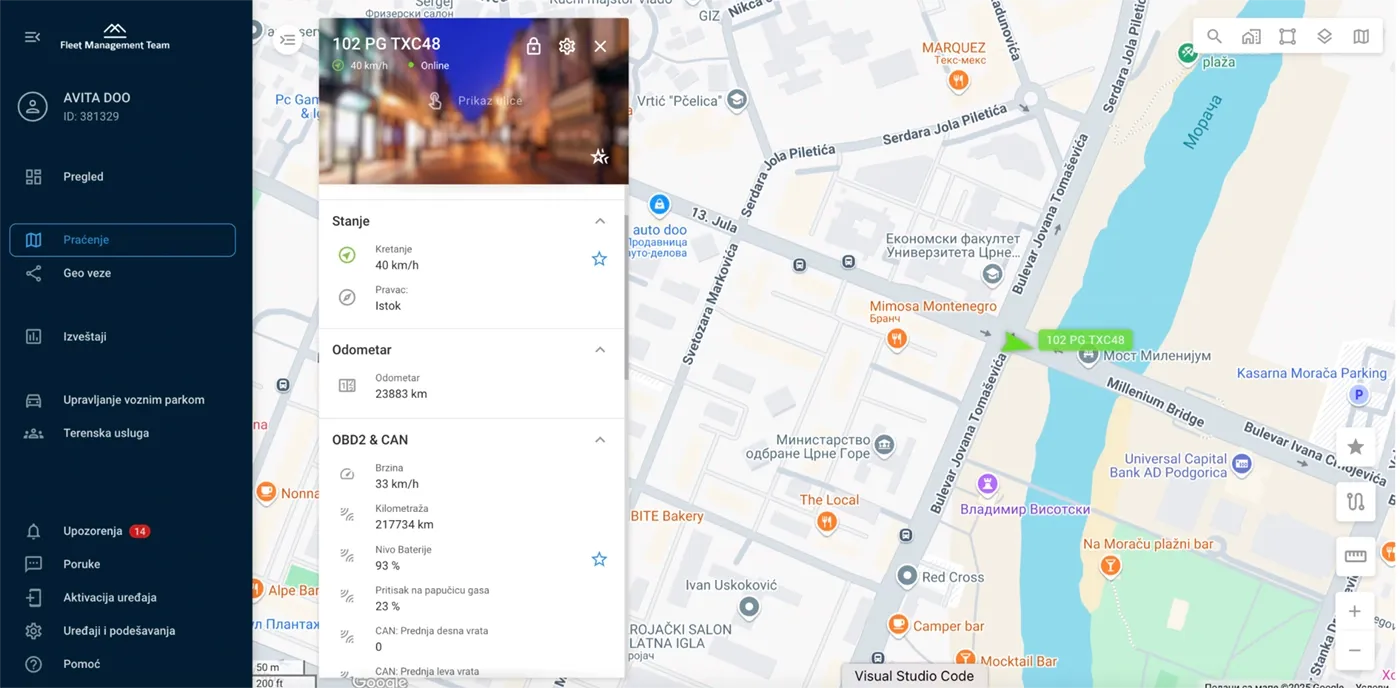Click the Poruke chat bubble icon

coord(33,564)
